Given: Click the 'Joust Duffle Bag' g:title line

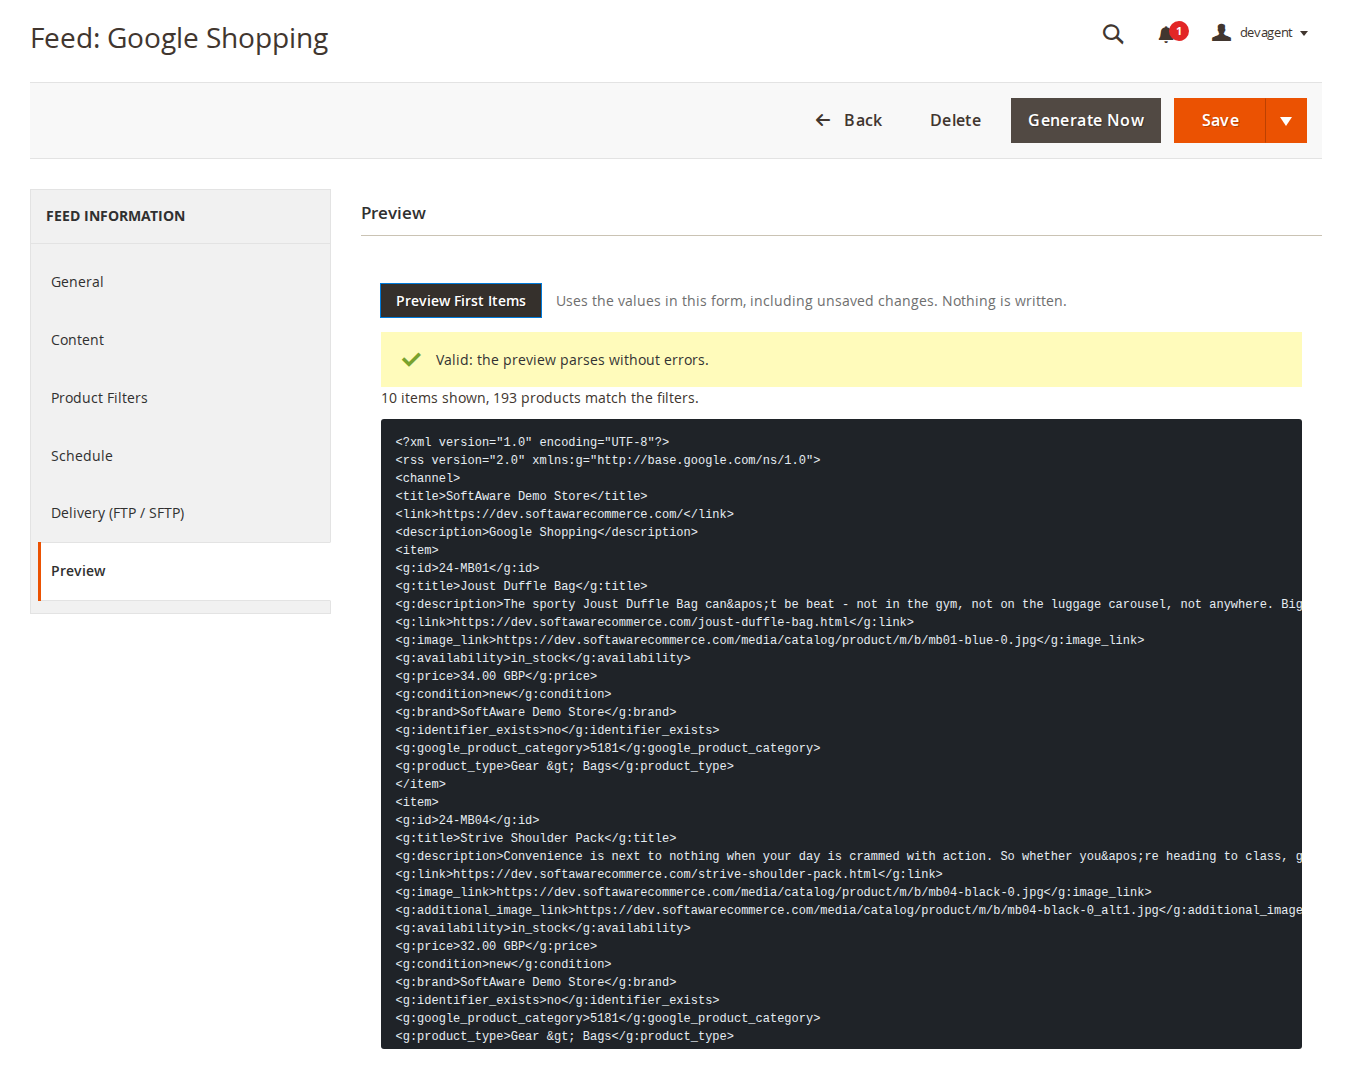Looking at the screenshot, I should tap(521, 586).
